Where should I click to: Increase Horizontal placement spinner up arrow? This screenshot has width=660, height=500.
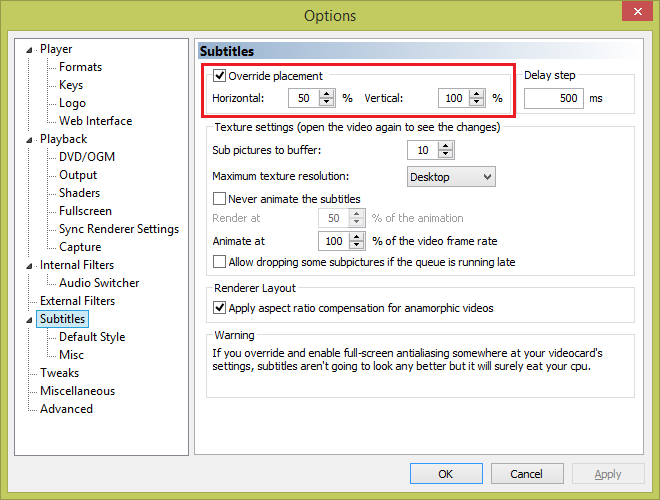click(x=326, y=94)
